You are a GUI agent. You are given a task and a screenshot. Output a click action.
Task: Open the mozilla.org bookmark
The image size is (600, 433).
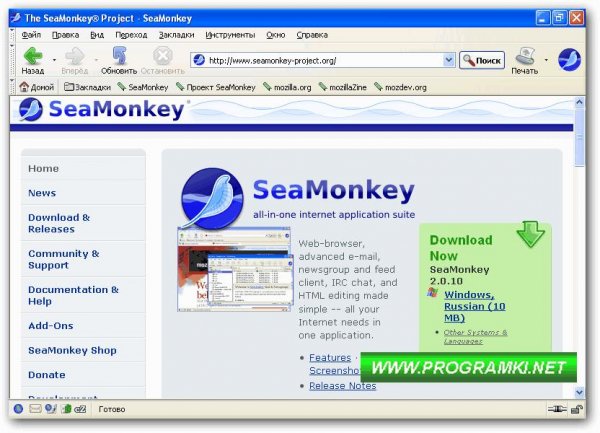point(287,87)
